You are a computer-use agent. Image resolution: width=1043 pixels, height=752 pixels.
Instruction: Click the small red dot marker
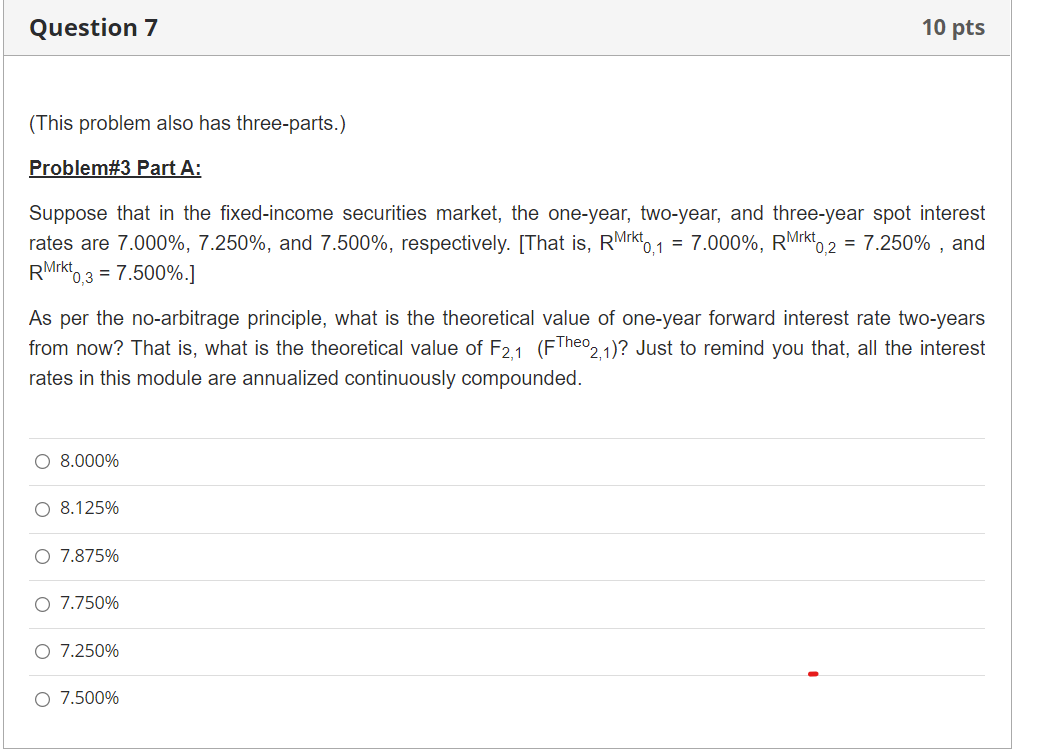813,675
